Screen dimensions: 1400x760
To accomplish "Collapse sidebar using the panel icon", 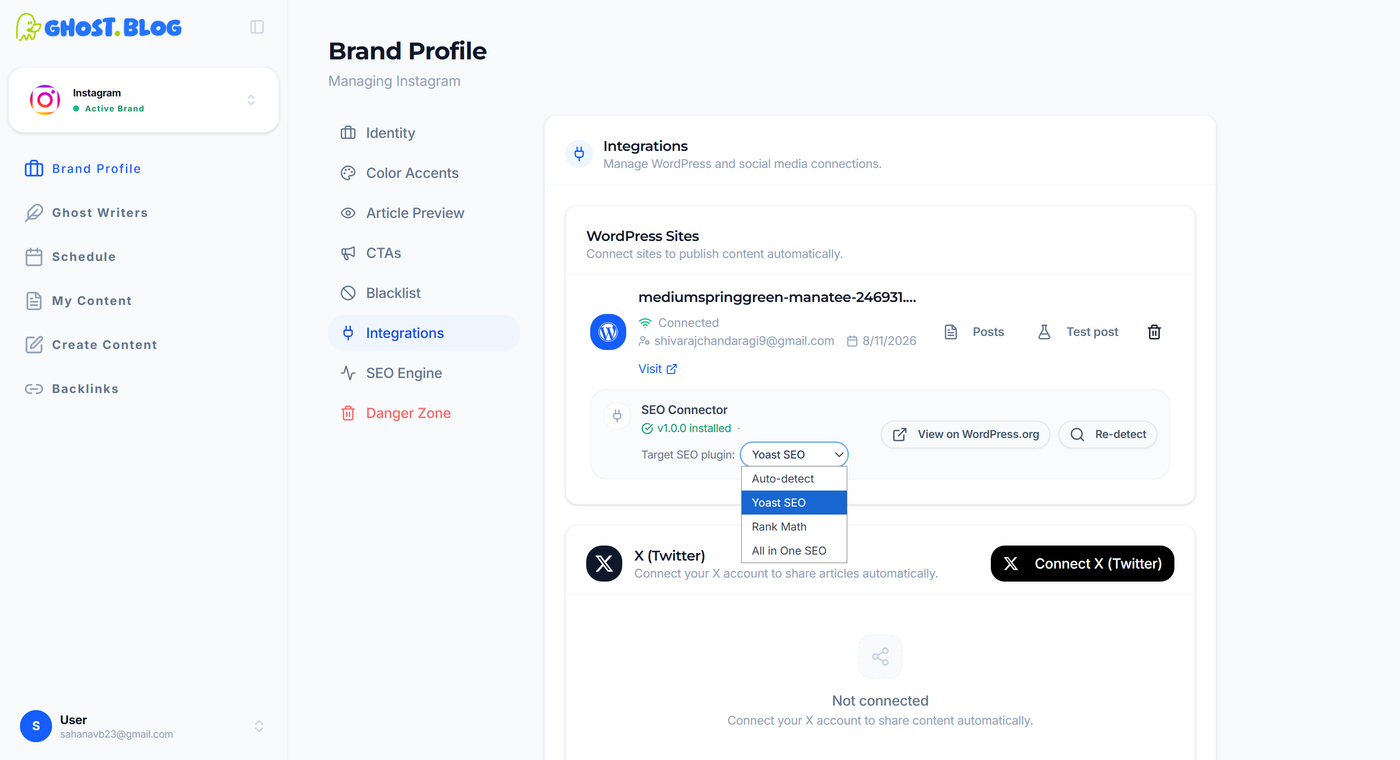I will [x=257, y=27].
